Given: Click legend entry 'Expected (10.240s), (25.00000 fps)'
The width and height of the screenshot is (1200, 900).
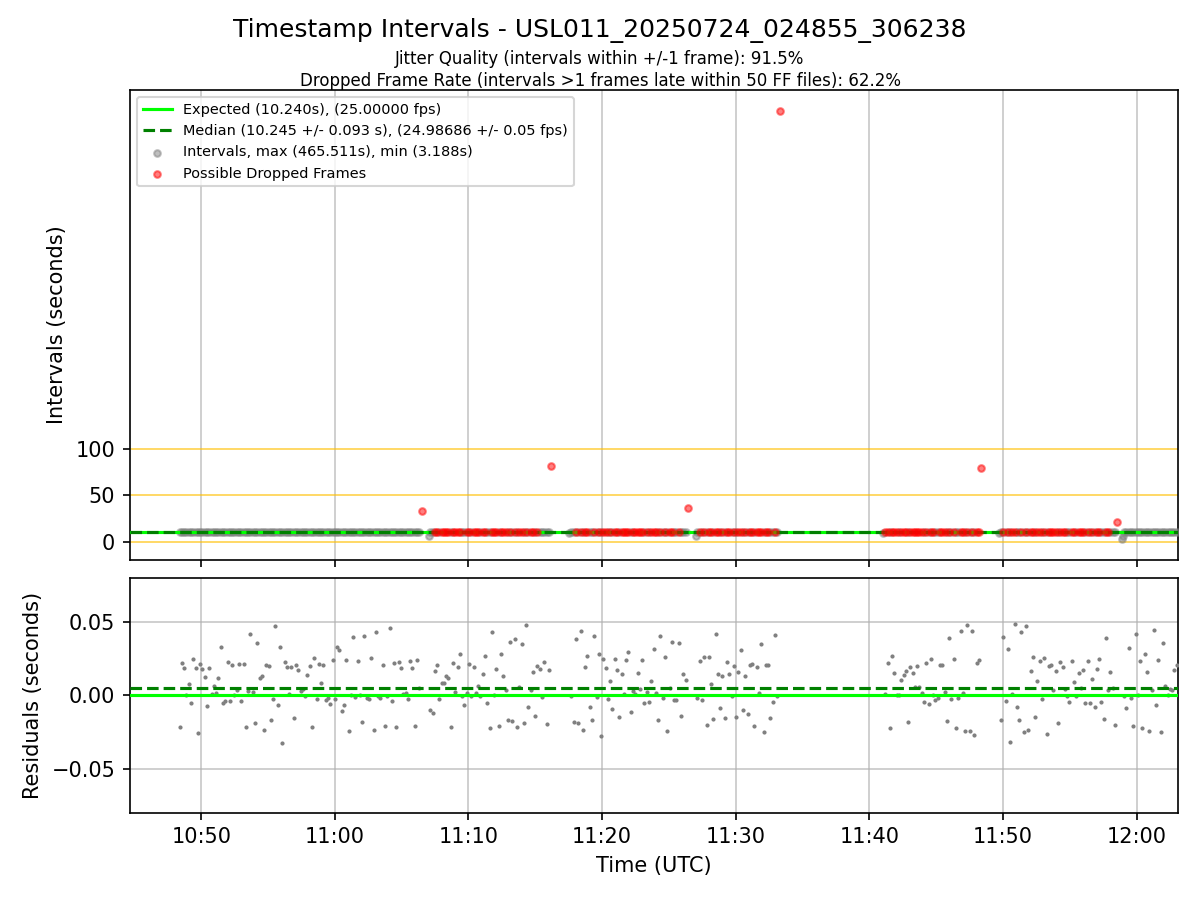Looking at the screenshot, I should [x=312, y=109].
